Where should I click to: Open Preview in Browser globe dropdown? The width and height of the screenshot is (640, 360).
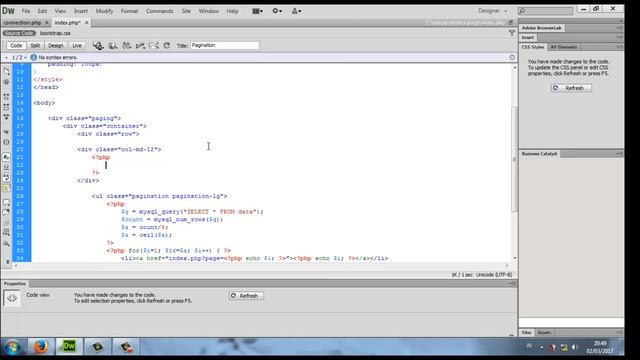[113, 46]
